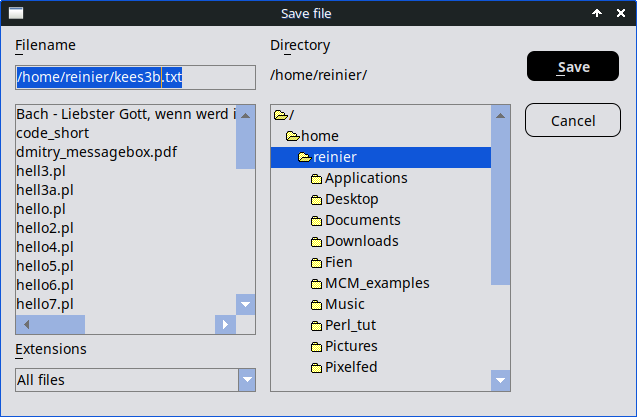Click the Applications folder icon
This screenshot has width=637, height=417.
click(x=316, y=179)
